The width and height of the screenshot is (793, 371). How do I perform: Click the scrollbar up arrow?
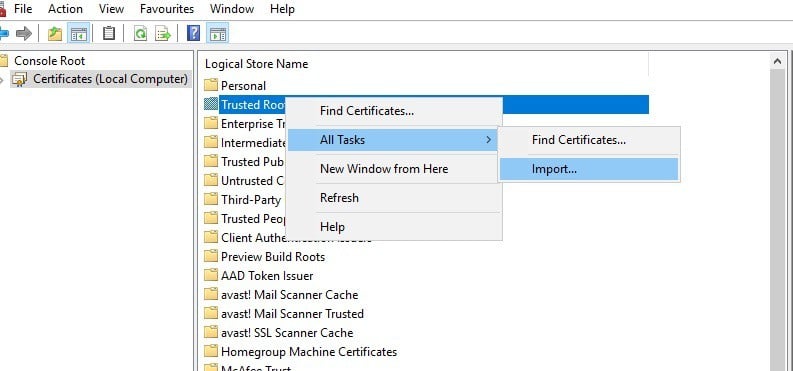[x=777, y=61]
